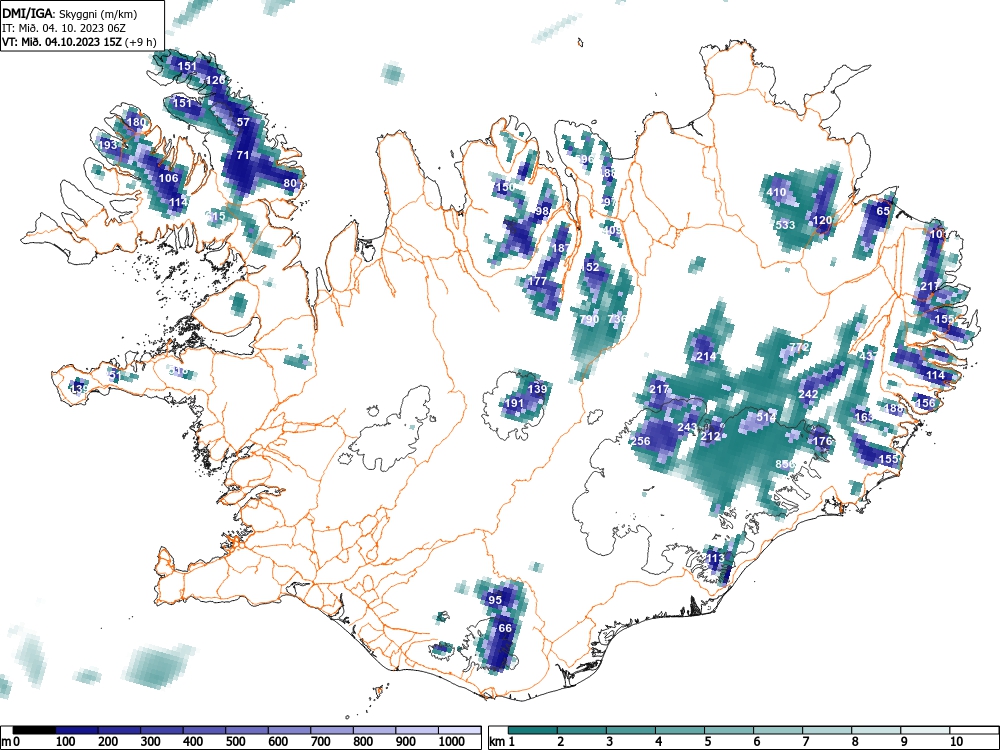Click the visibility value 514
Image resolution: width=1000 pixels, height=750 pixels.
click(767, 418)
